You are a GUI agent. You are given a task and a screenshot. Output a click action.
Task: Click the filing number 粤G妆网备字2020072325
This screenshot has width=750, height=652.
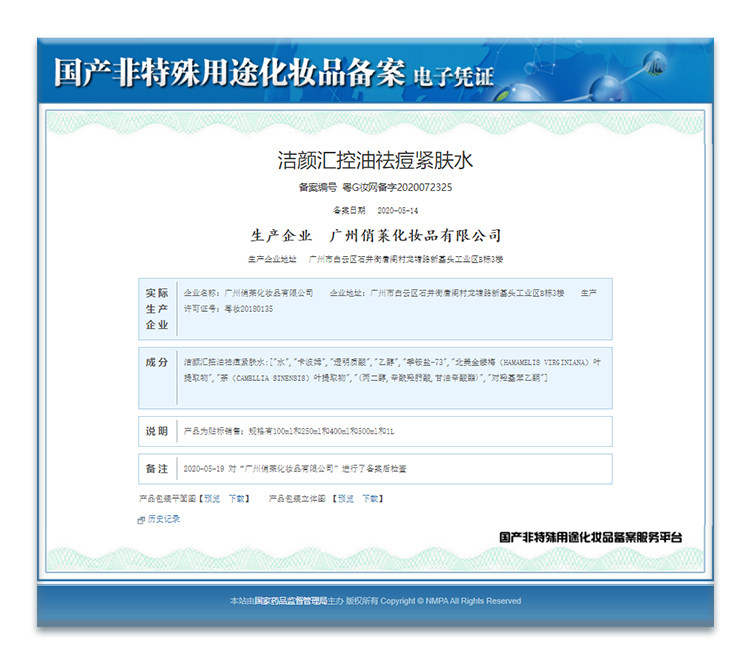pyautogui.click(x=397, y=187)
